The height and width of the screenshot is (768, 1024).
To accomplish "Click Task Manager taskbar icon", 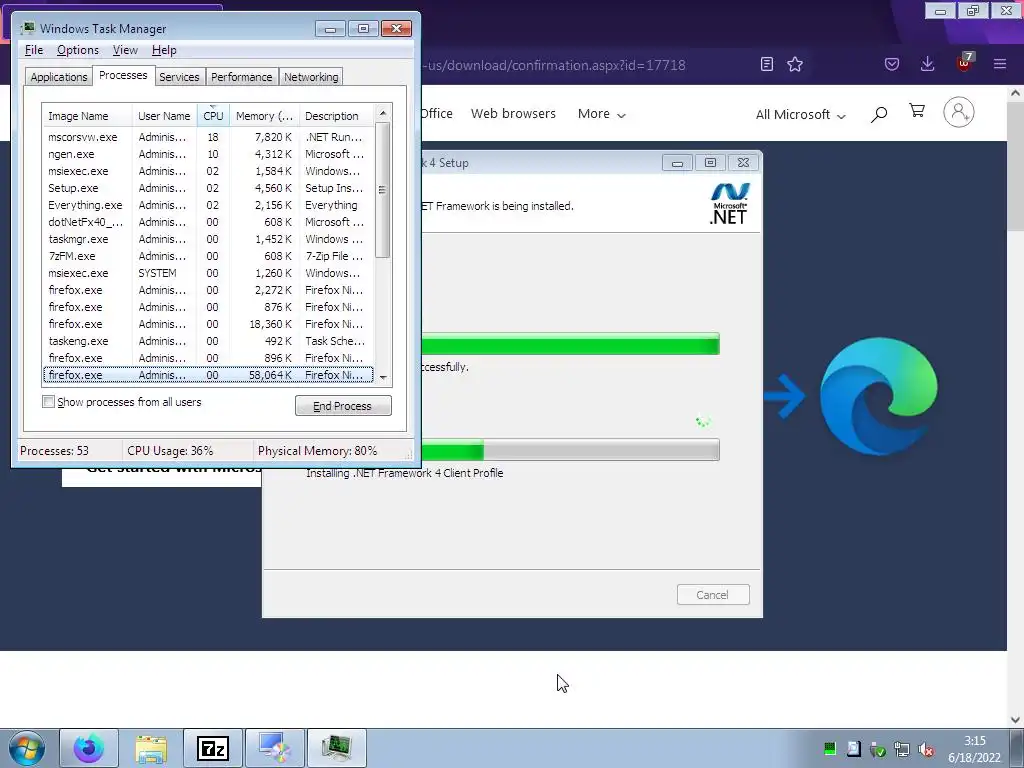I will click(336, 748).
